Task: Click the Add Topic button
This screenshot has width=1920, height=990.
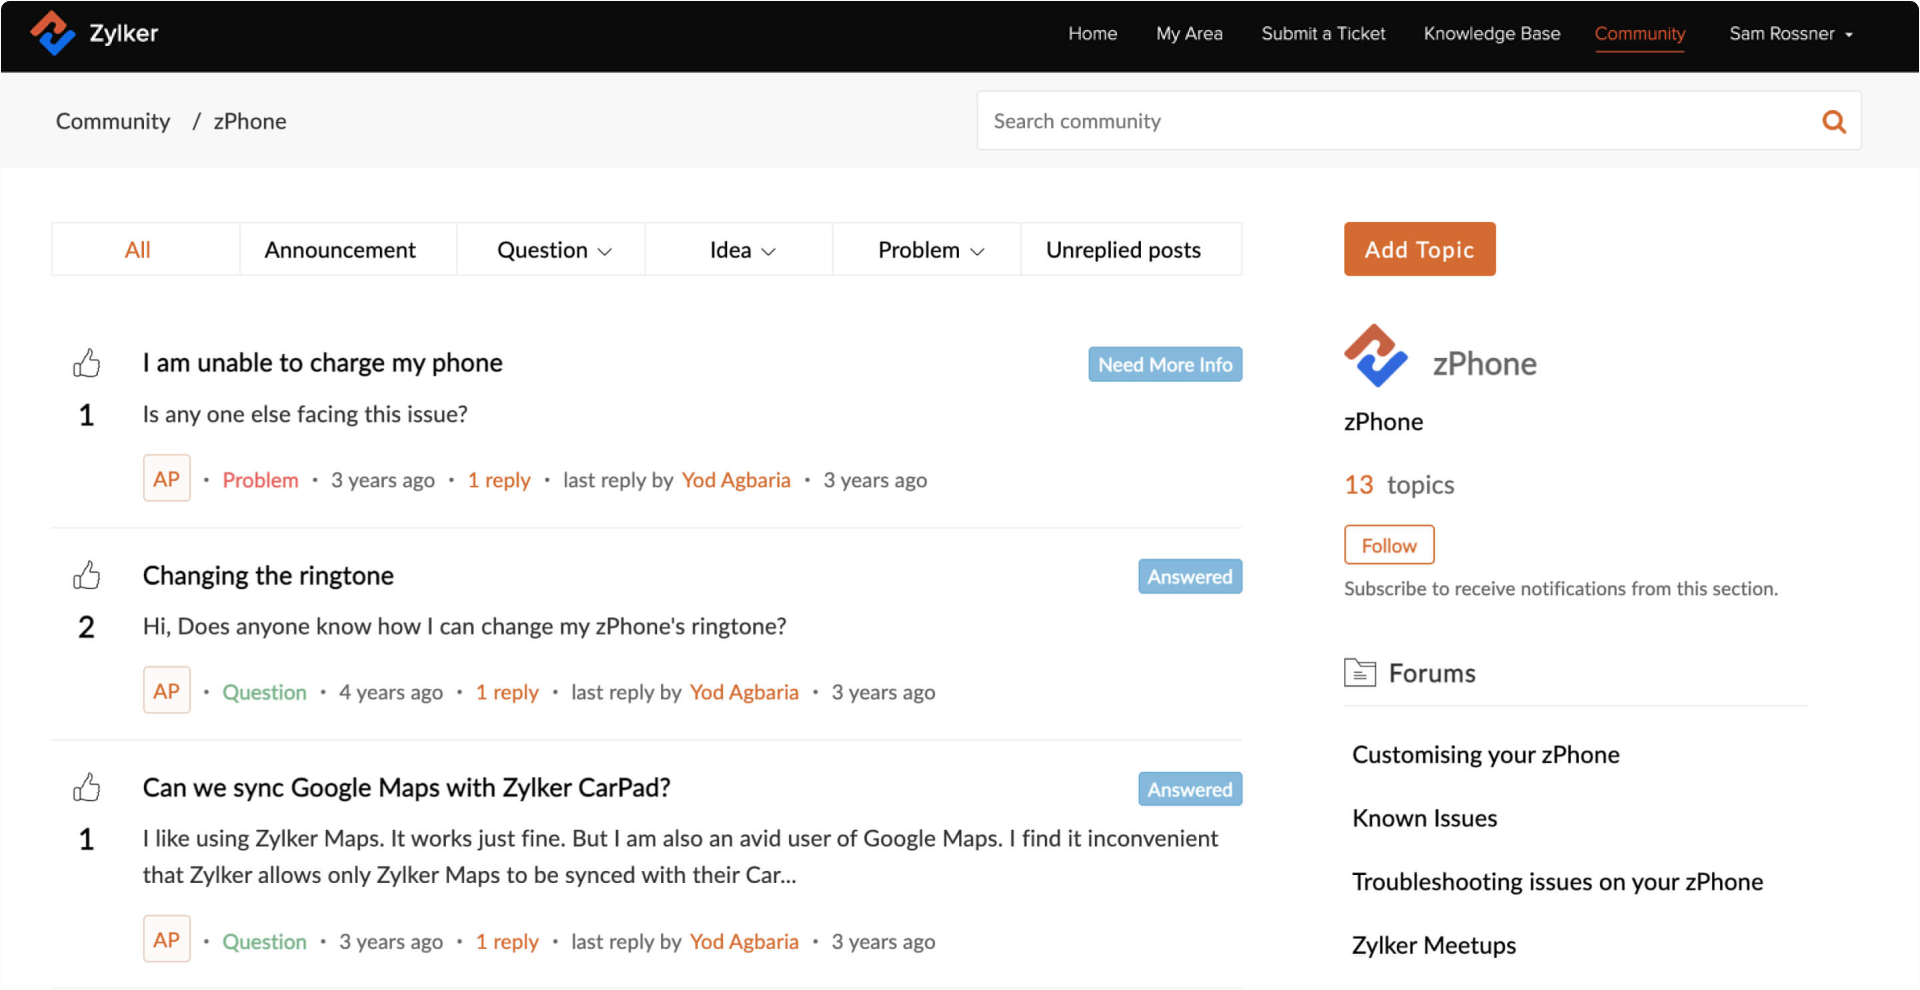Action: 1419,249
